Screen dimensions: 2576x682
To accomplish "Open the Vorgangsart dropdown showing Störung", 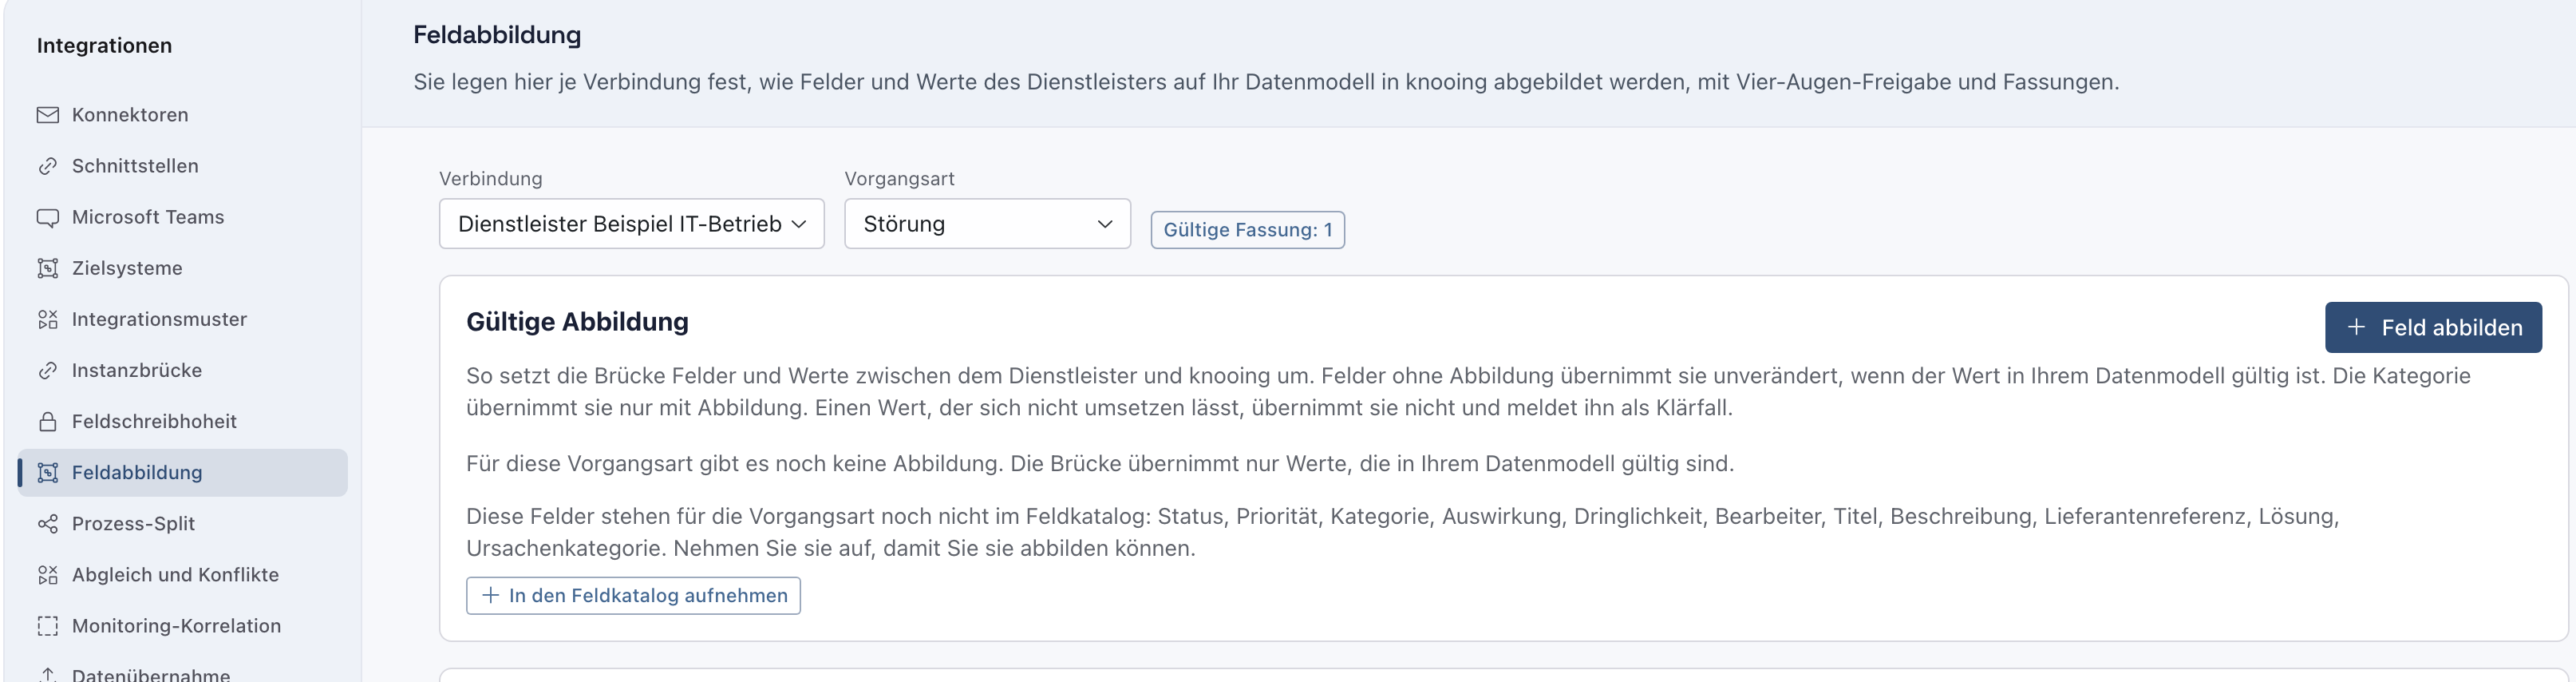I will click(x=987, y=224).
